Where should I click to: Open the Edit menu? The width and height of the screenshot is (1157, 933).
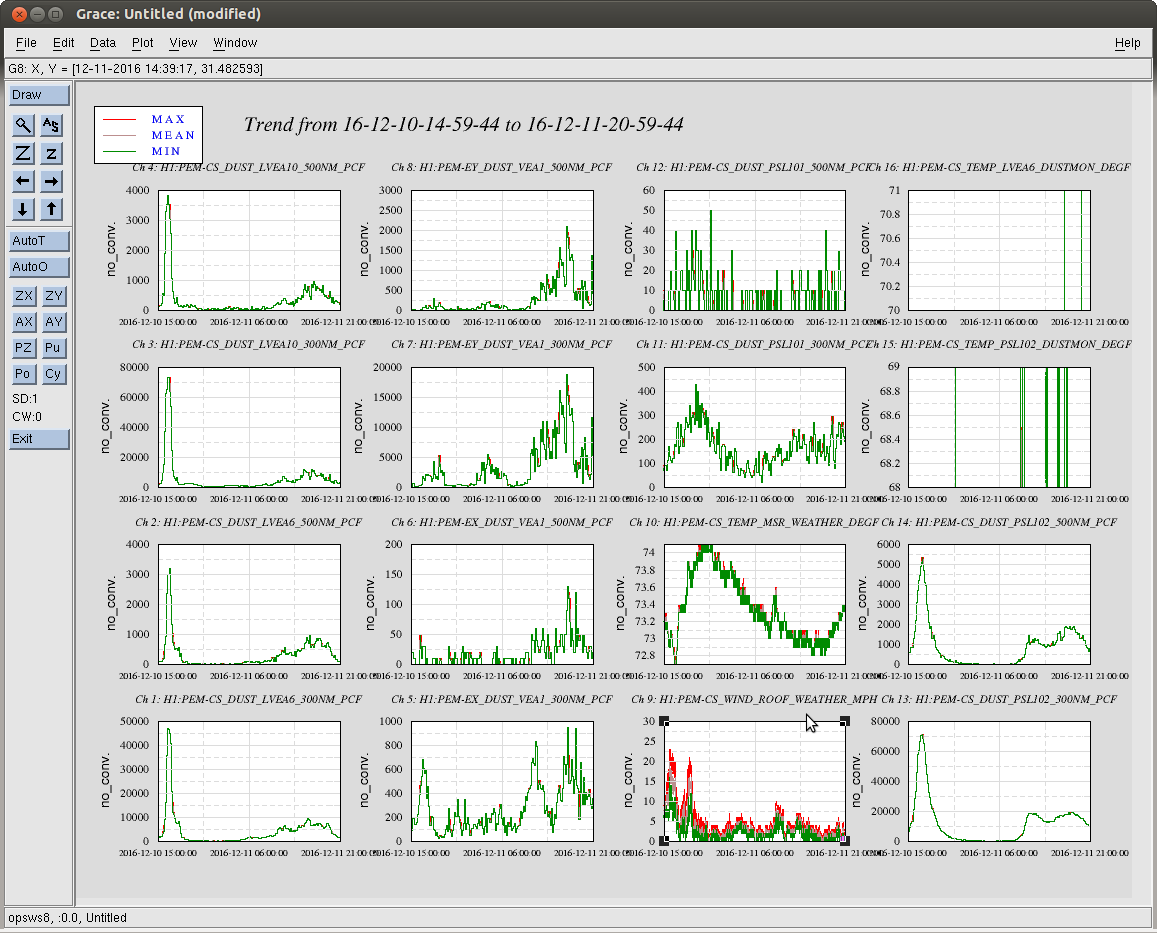[63, 43]
